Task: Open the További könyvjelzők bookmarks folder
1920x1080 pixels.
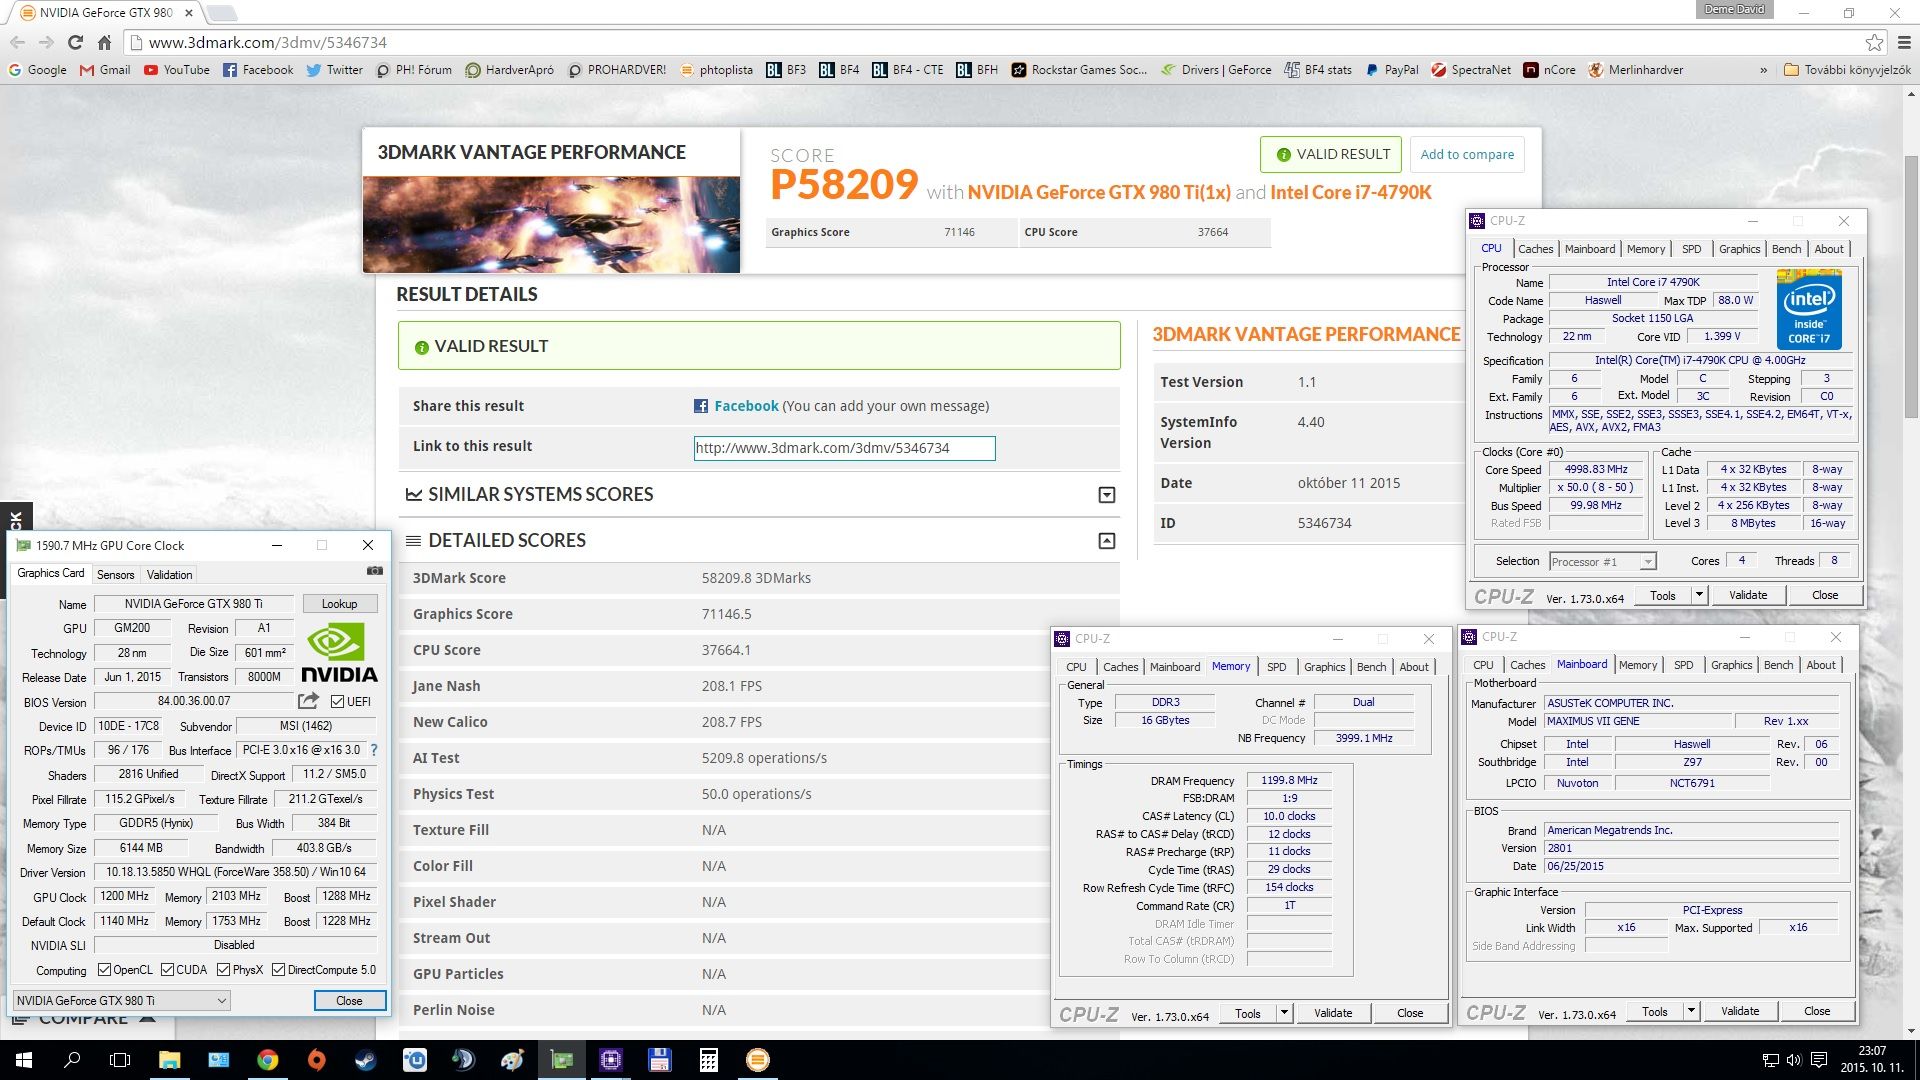Action: 1847,70
